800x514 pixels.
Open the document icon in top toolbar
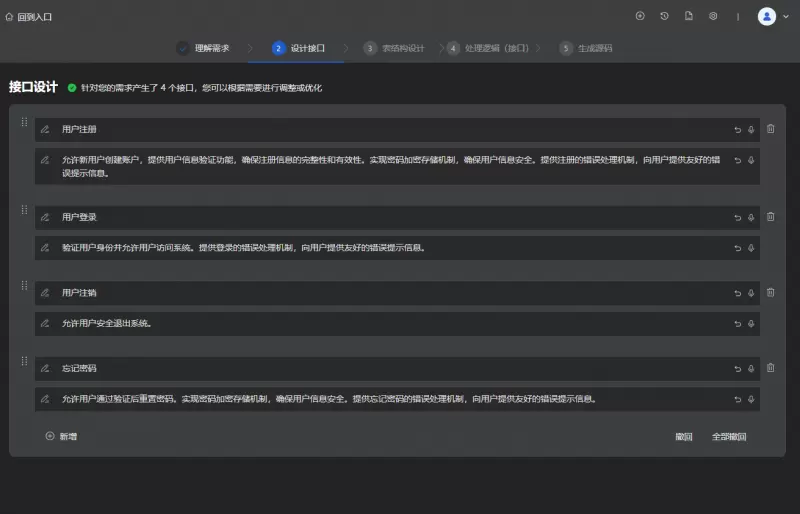point(689,16)
